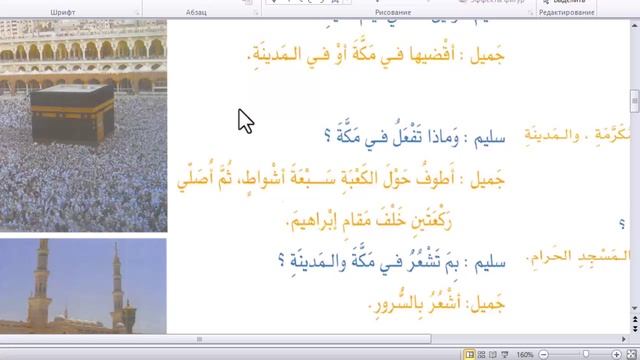Viewport: 640px width, 360px height.
Task: Click the vertical scroll up arrow
Action: [x=635, y=25]
